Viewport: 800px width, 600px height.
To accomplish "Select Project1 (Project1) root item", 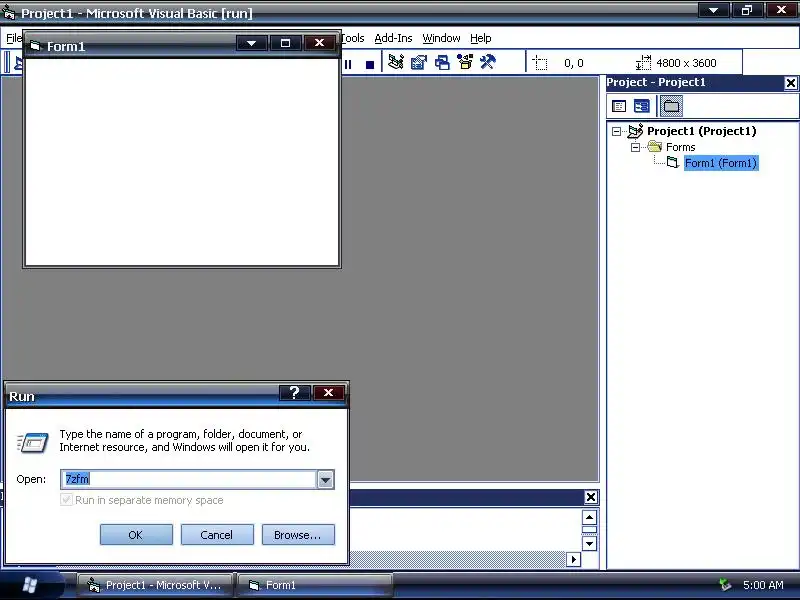I will tap(702, 131).
